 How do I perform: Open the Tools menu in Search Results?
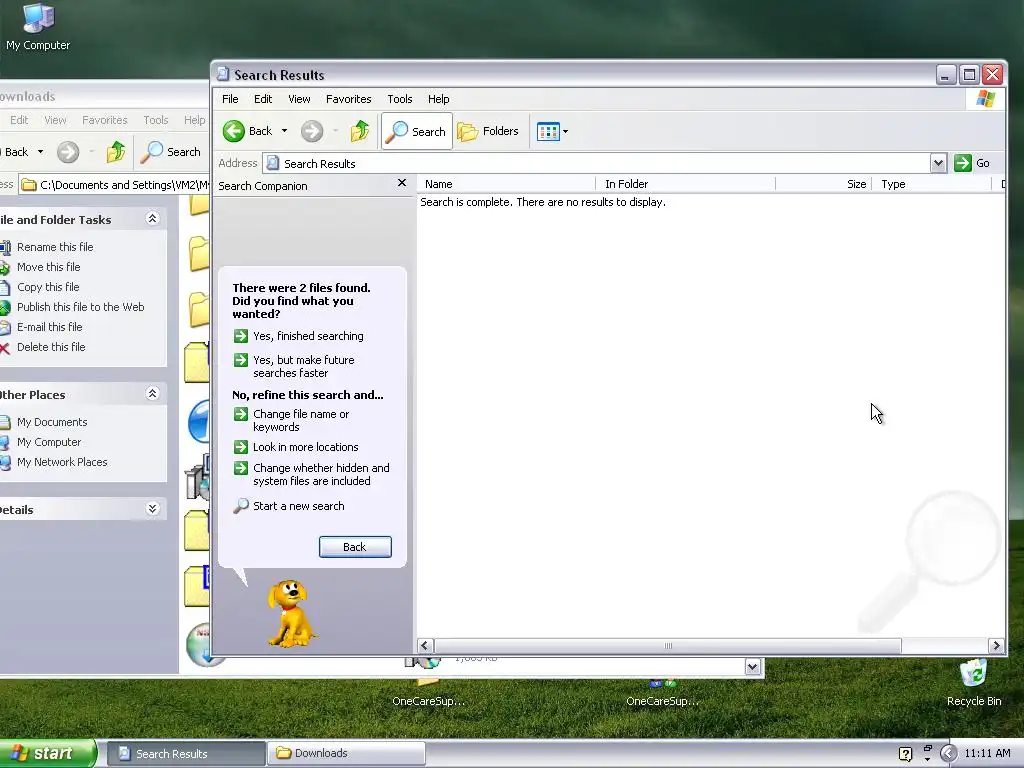coord(400,99)
